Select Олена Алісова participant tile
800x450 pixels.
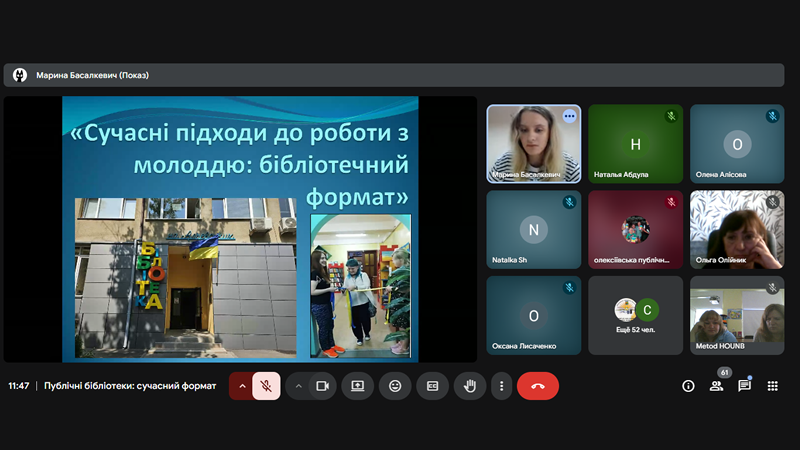click(x=737, y=144)
